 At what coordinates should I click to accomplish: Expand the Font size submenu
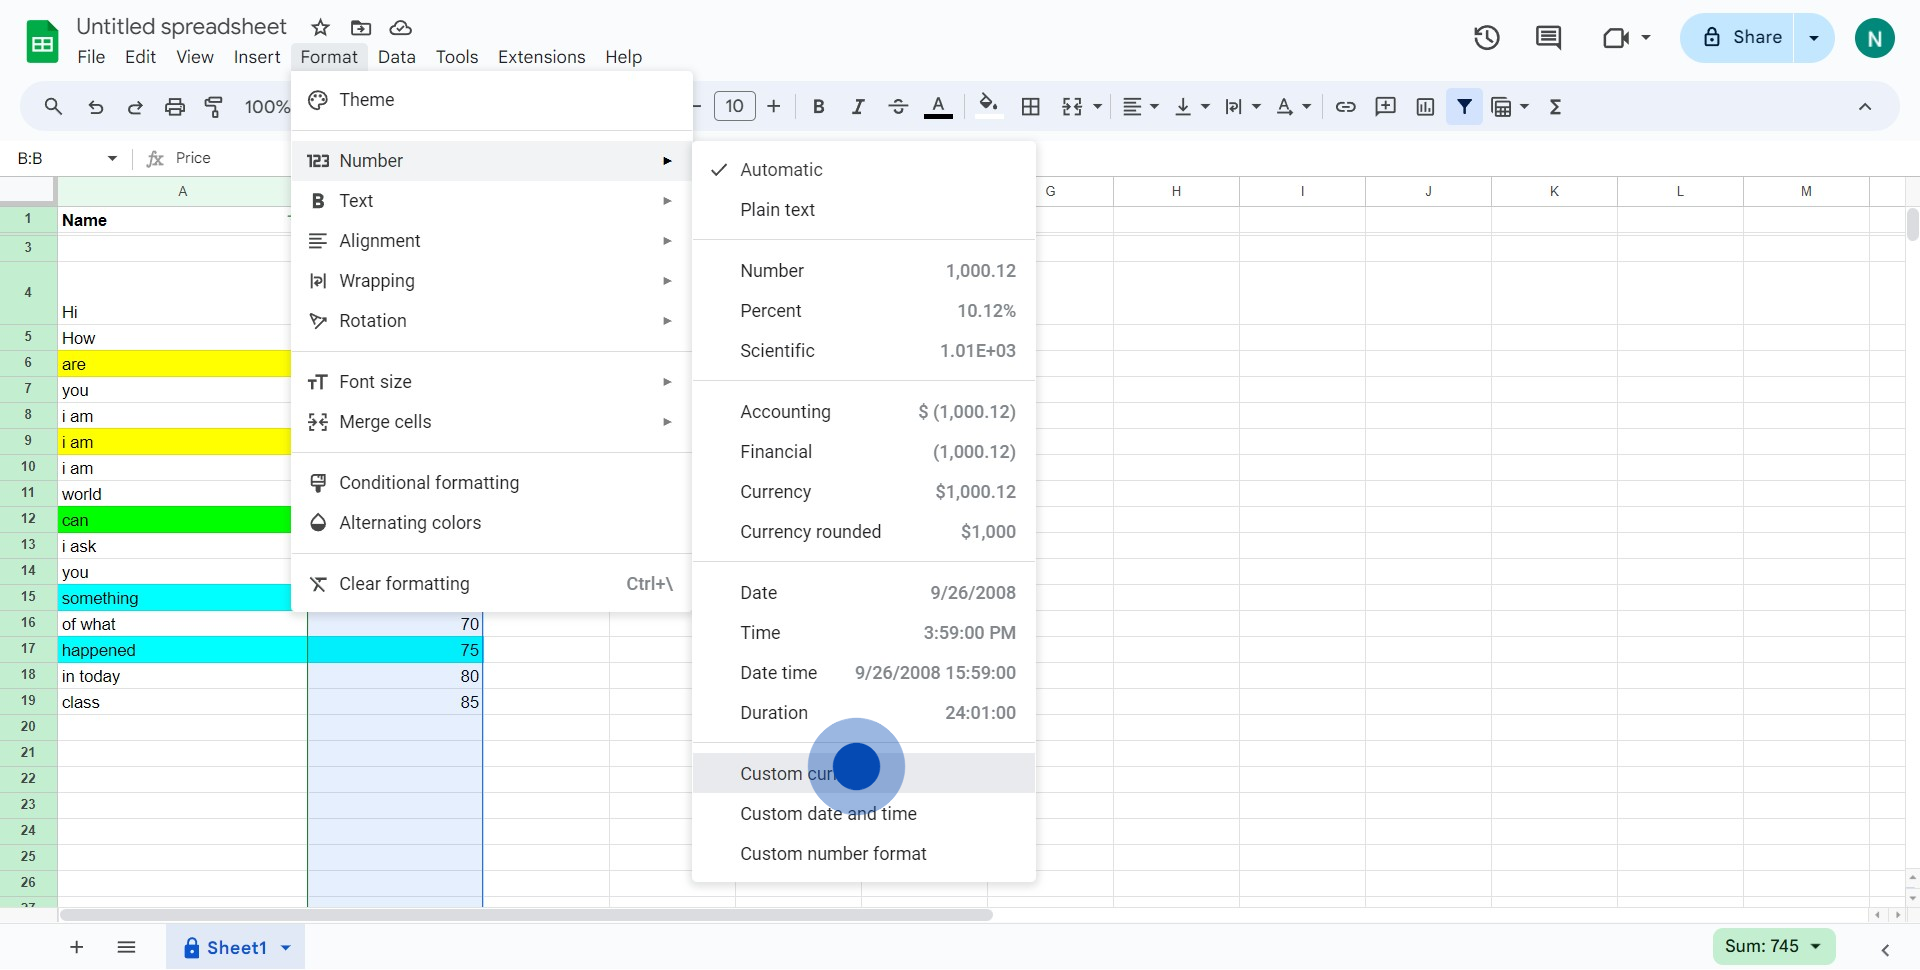tap(492, 382)
